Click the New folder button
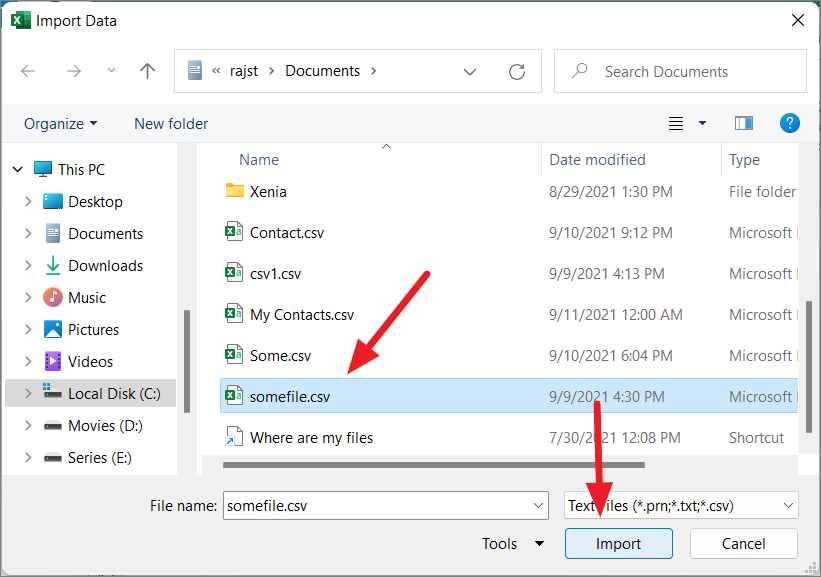The height and width of the screenshot is (577, 821). [x=170, y=123]
